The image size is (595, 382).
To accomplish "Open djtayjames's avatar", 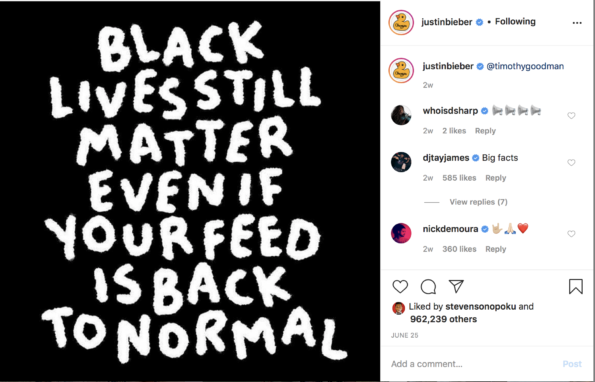I will 401,162.
